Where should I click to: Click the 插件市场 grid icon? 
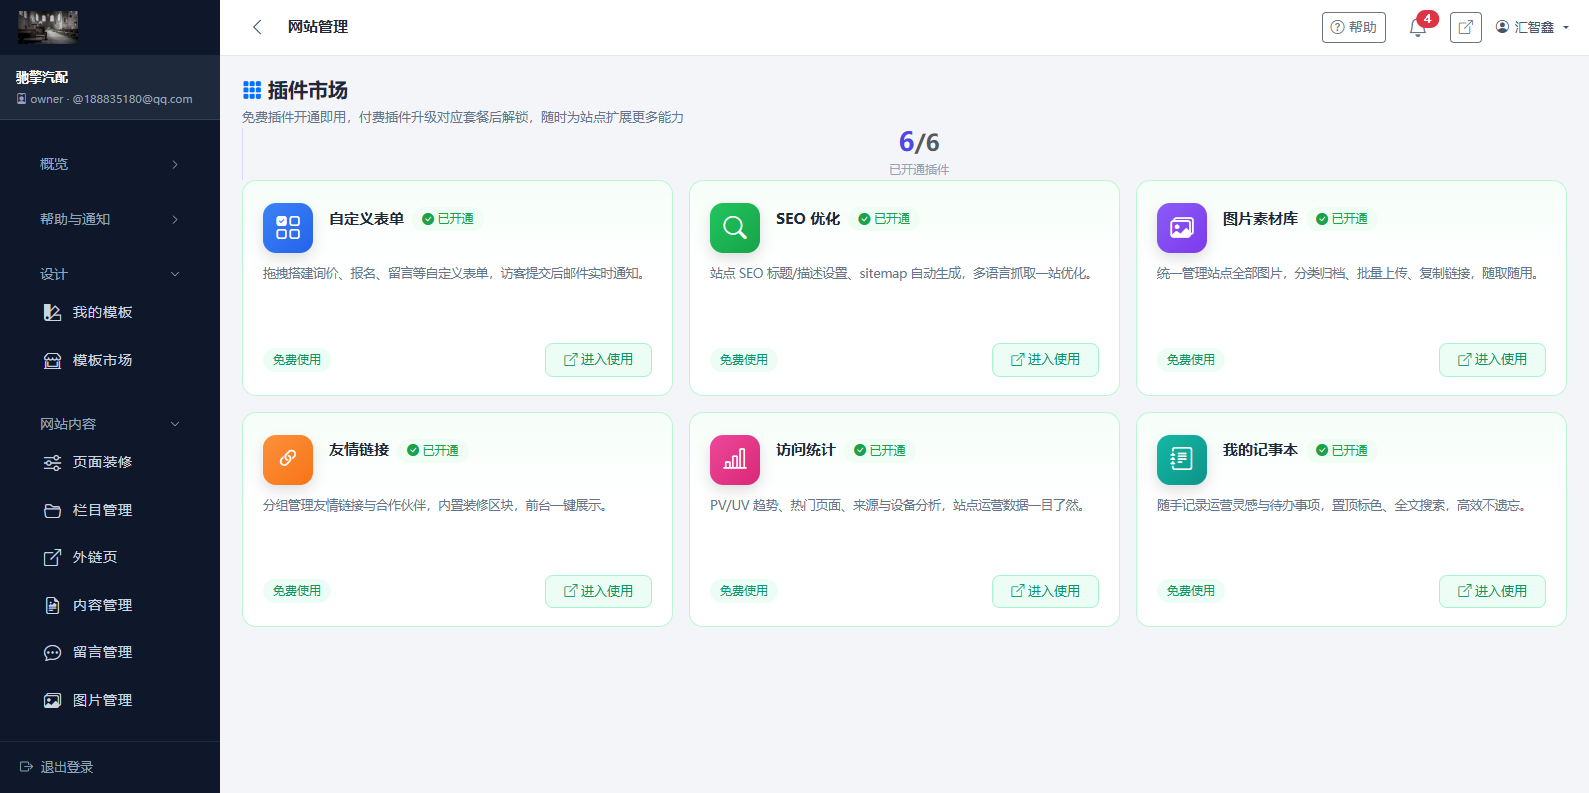pos(252,90)
